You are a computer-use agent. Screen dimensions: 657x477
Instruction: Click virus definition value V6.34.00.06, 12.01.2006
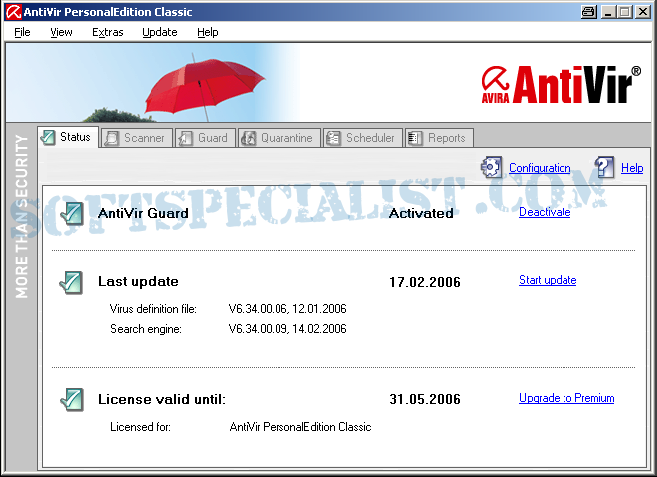click(x=287, y=309)
